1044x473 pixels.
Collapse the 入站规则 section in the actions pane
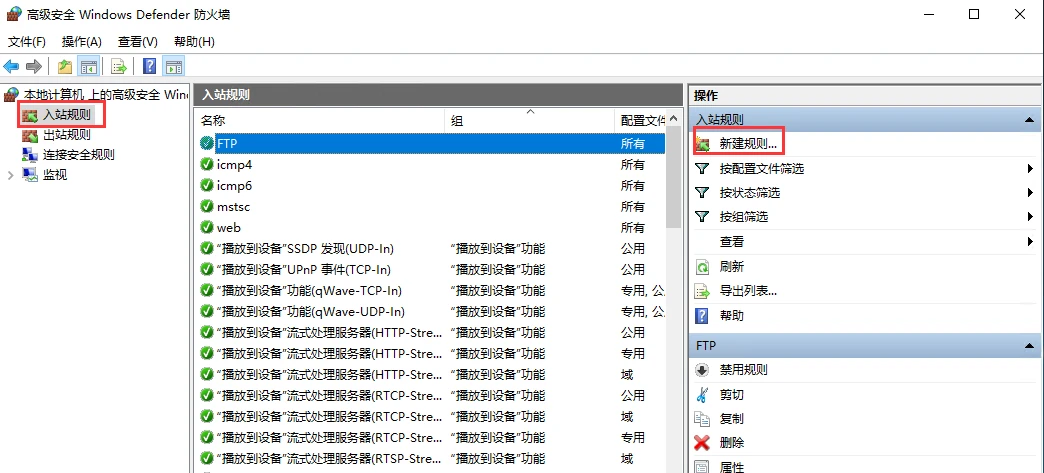click(1029, 120)
